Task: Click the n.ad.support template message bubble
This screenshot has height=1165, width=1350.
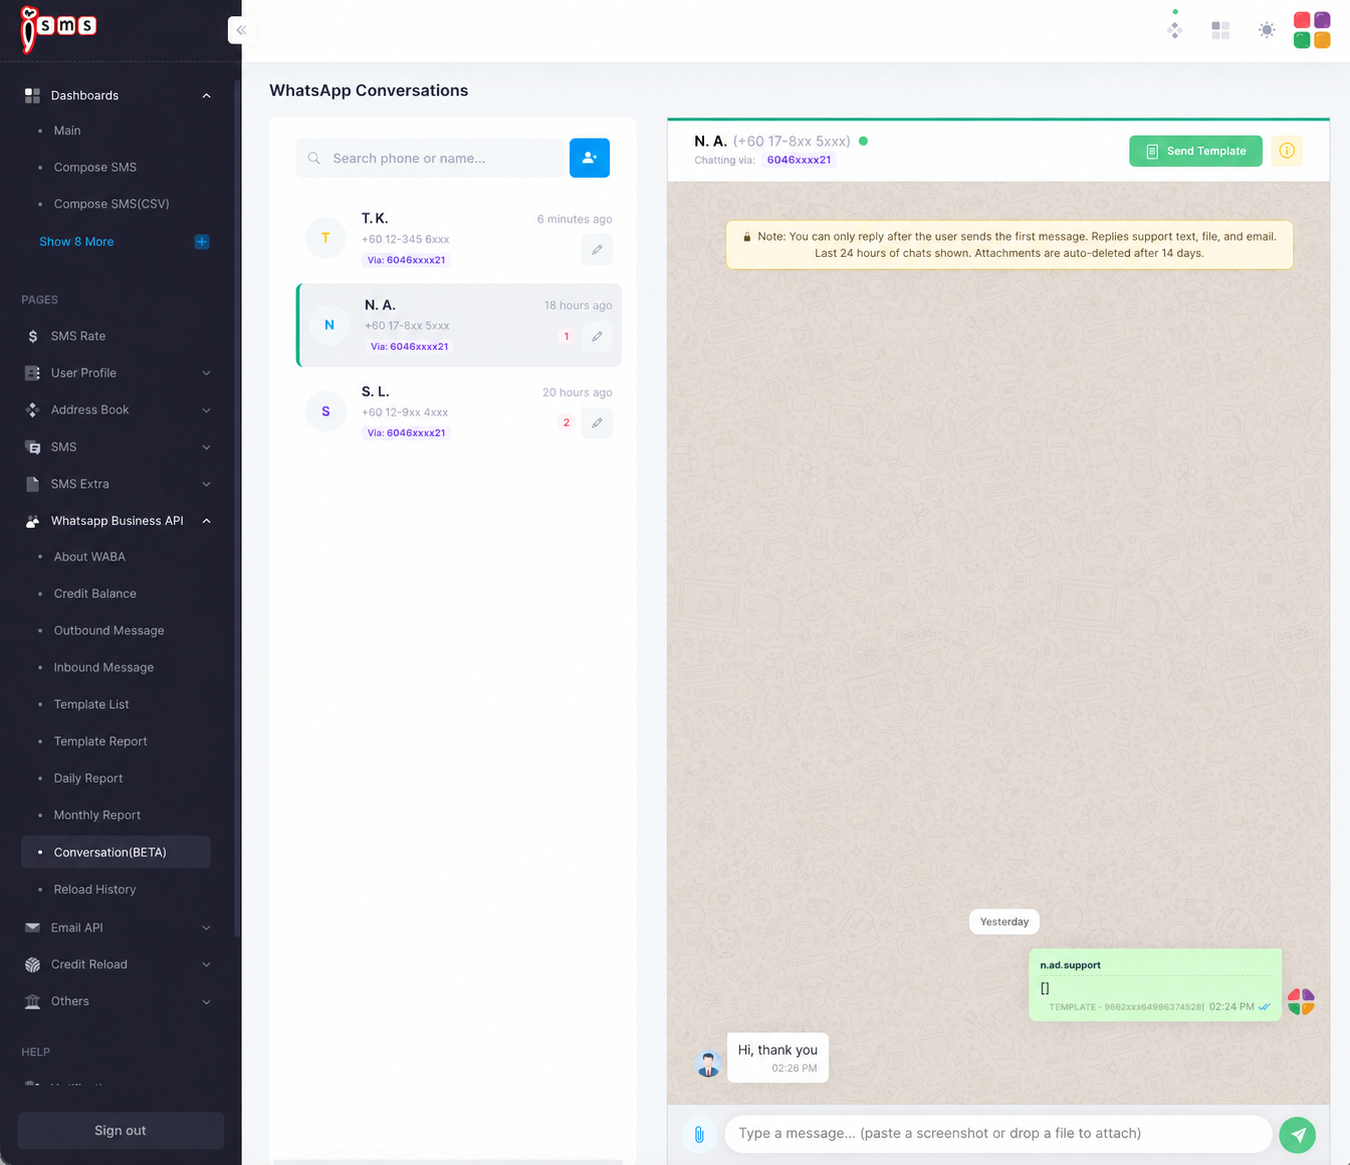Action: tap(1155, 985)
